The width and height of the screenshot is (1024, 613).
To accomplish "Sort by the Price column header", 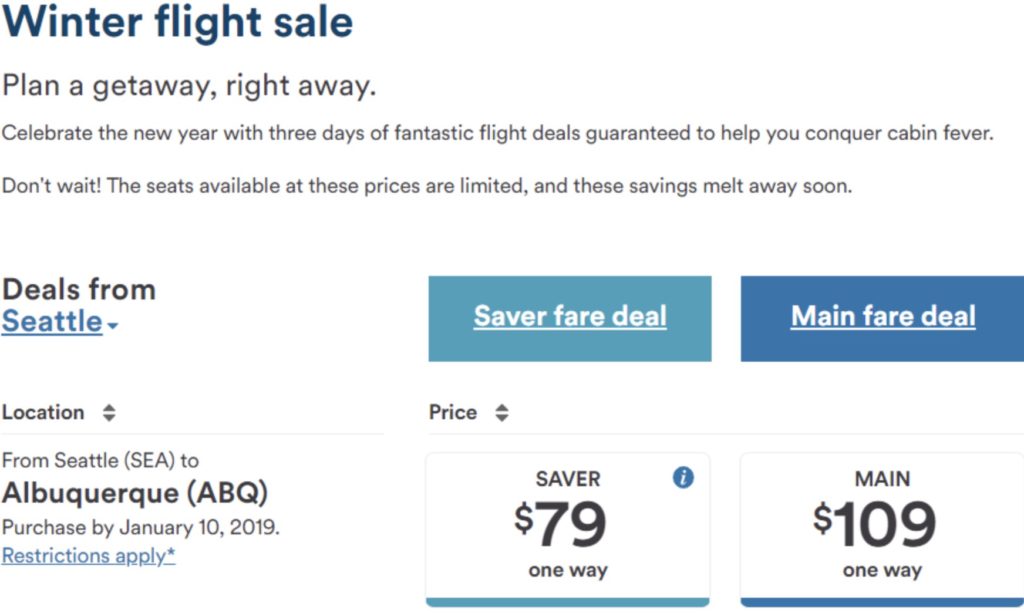I will 453,413.
